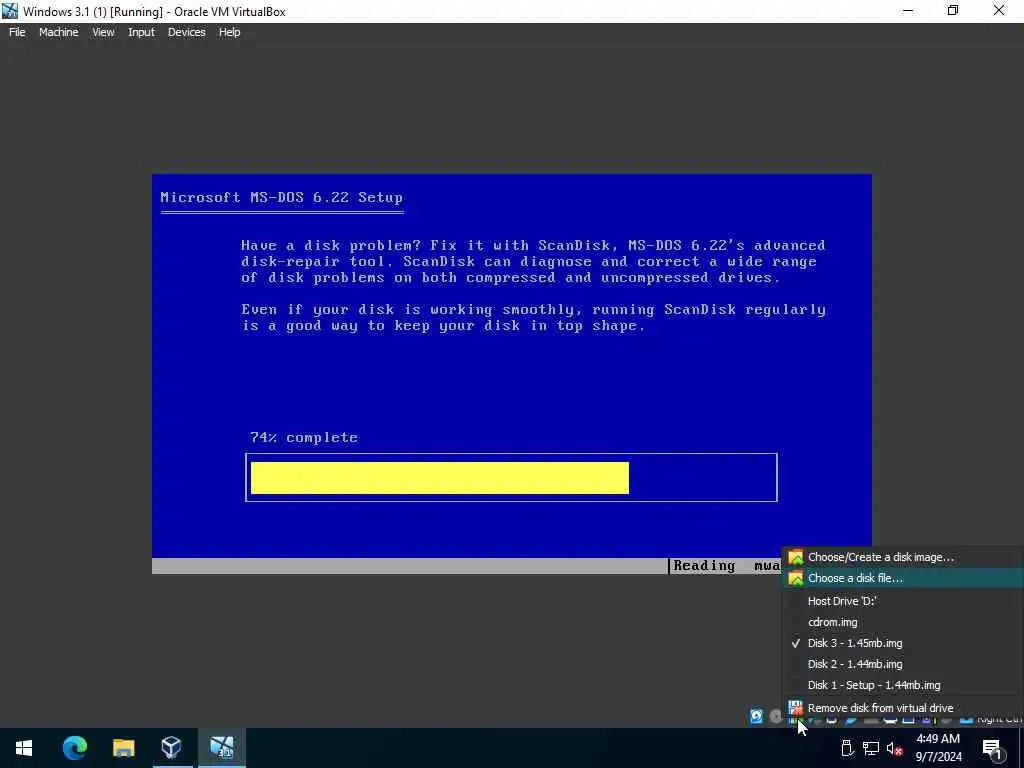Open the Input menu
Viewport: 1024px width, 768px height.
[x=142, y=32]
